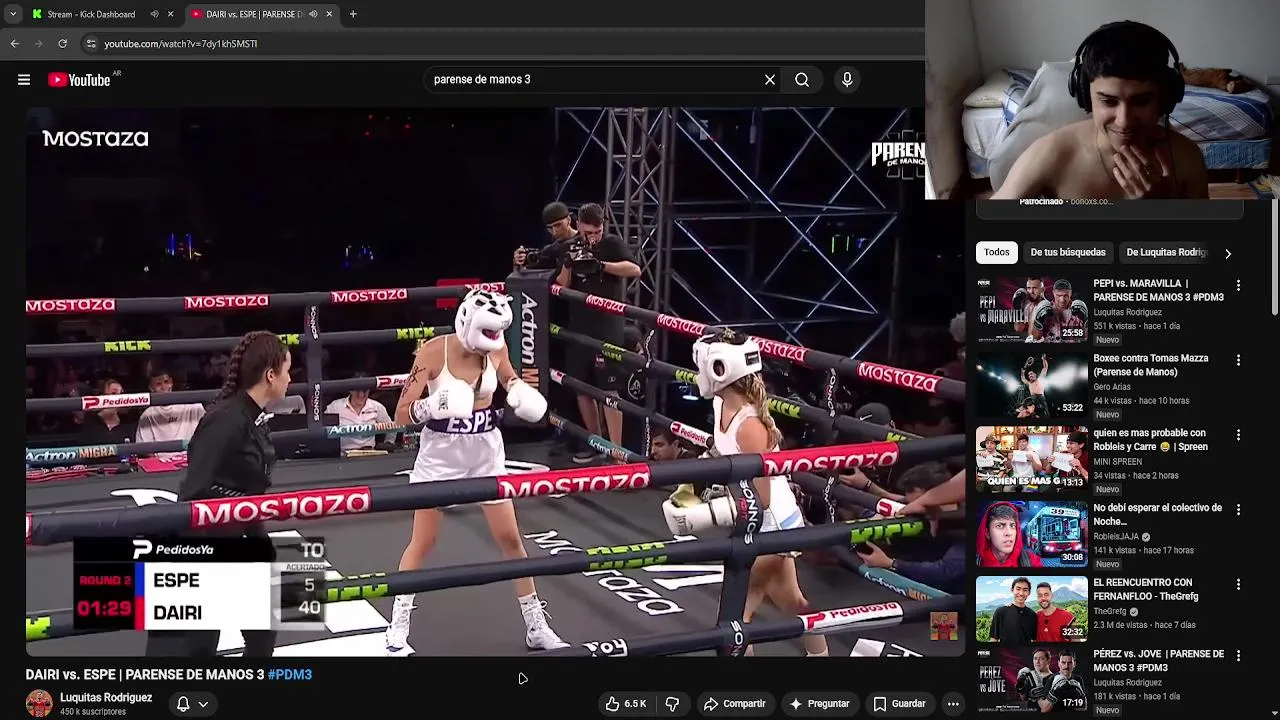Select the DAIRI vs. ESPE browser tab

click(262, 14)
